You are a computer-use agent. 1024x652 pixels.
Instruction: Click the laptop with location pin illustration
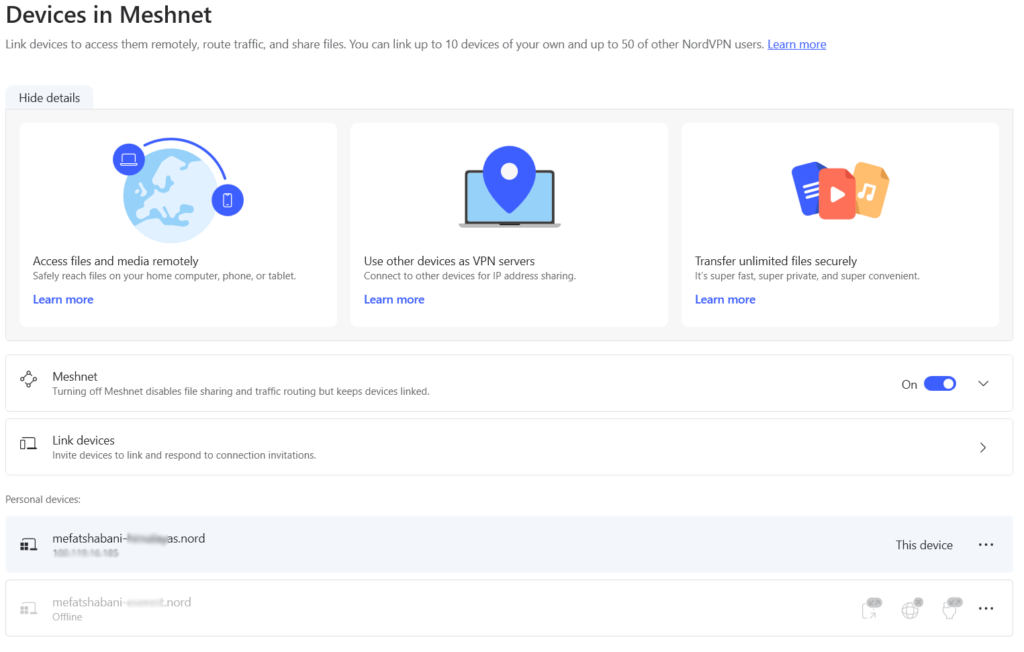pos(509,188)
